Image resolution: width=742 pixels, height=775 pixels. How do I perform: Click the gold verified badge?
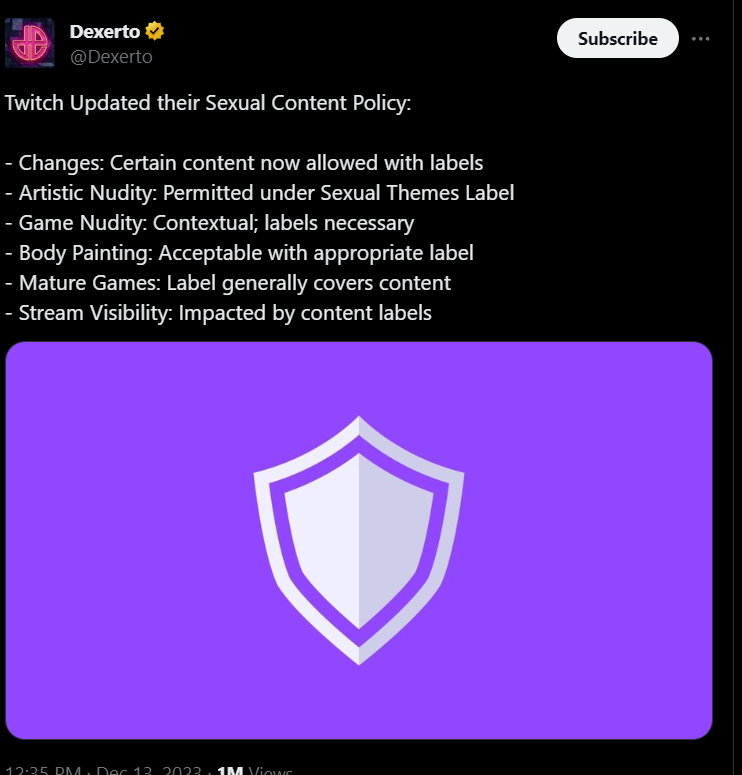point(155,31)
